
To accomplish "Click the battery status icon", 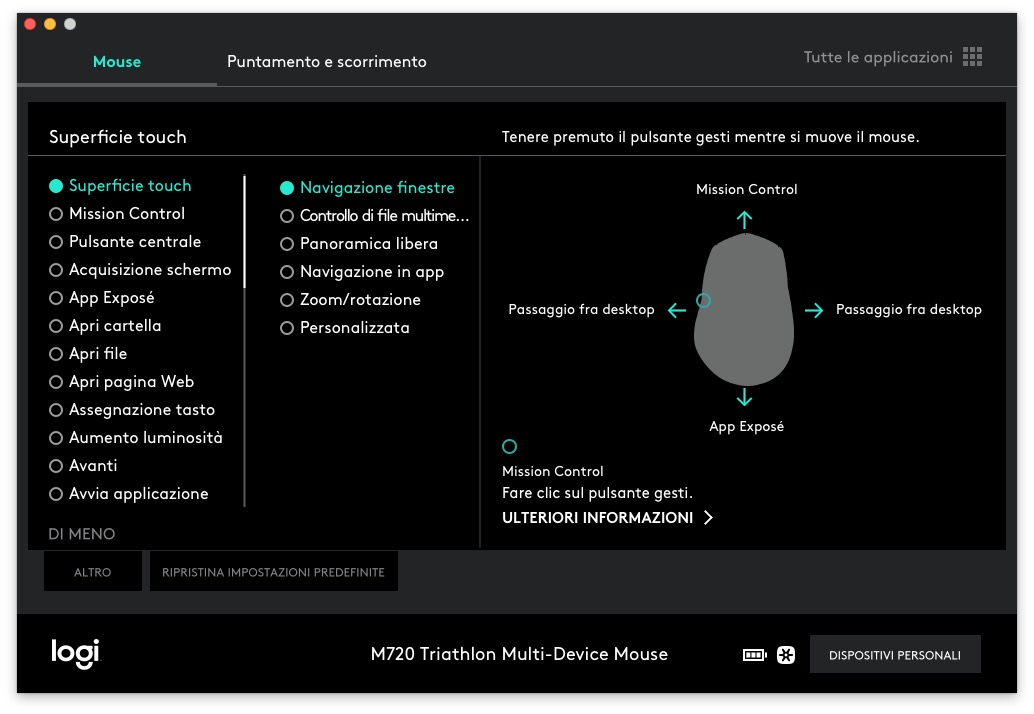I will (x=754, y=655).
